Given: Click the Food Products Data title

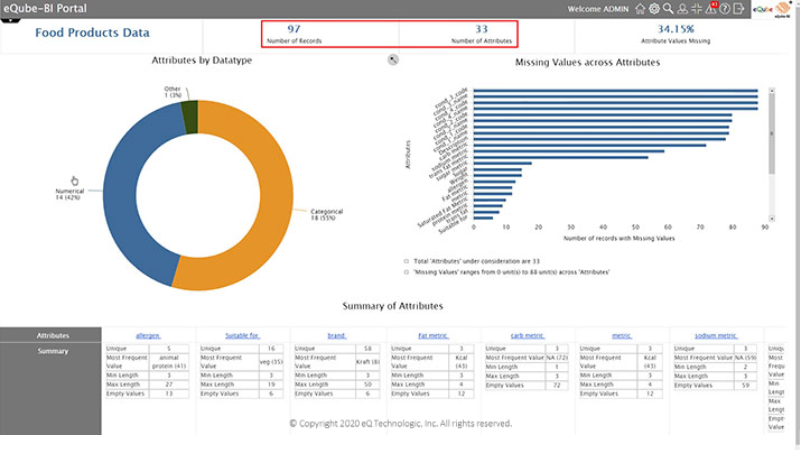Looking at the screenshot, I should [x=92, y=33].
